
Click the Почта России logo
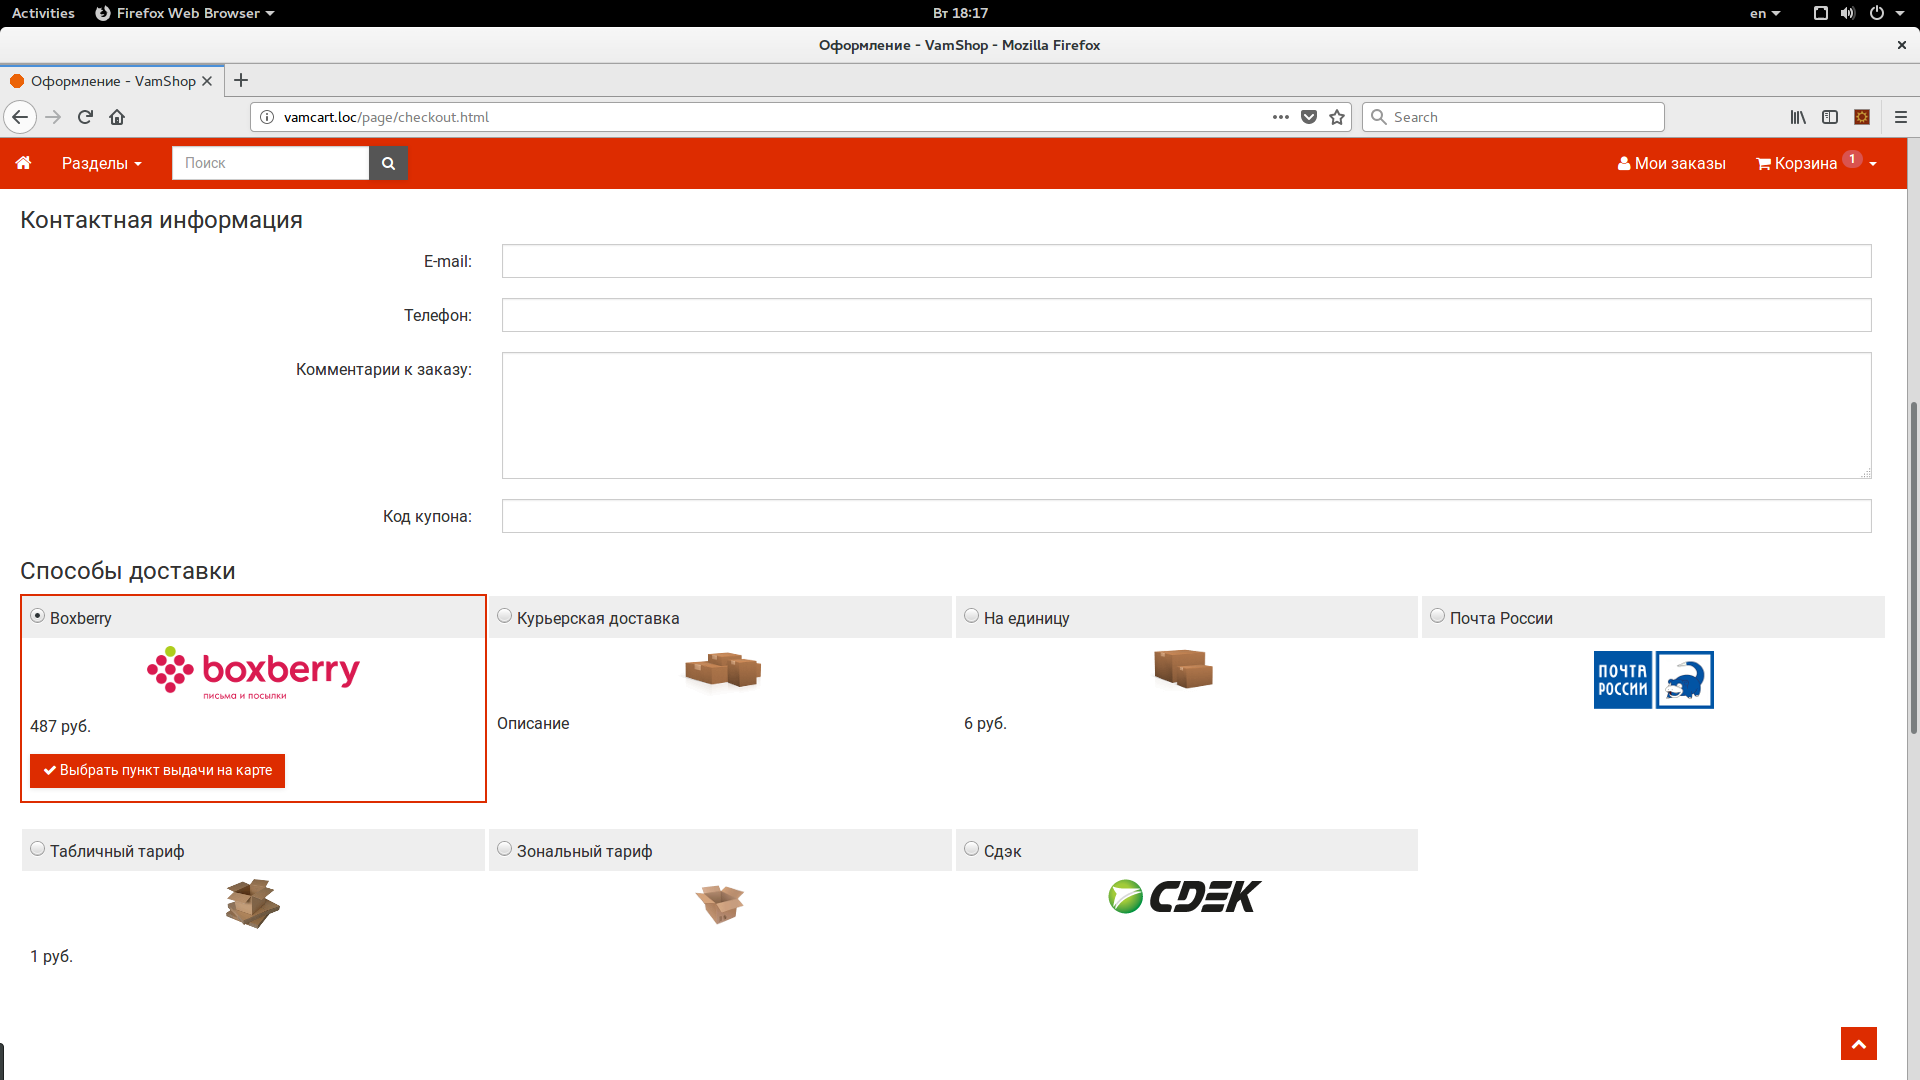(x=1653, y=680)
